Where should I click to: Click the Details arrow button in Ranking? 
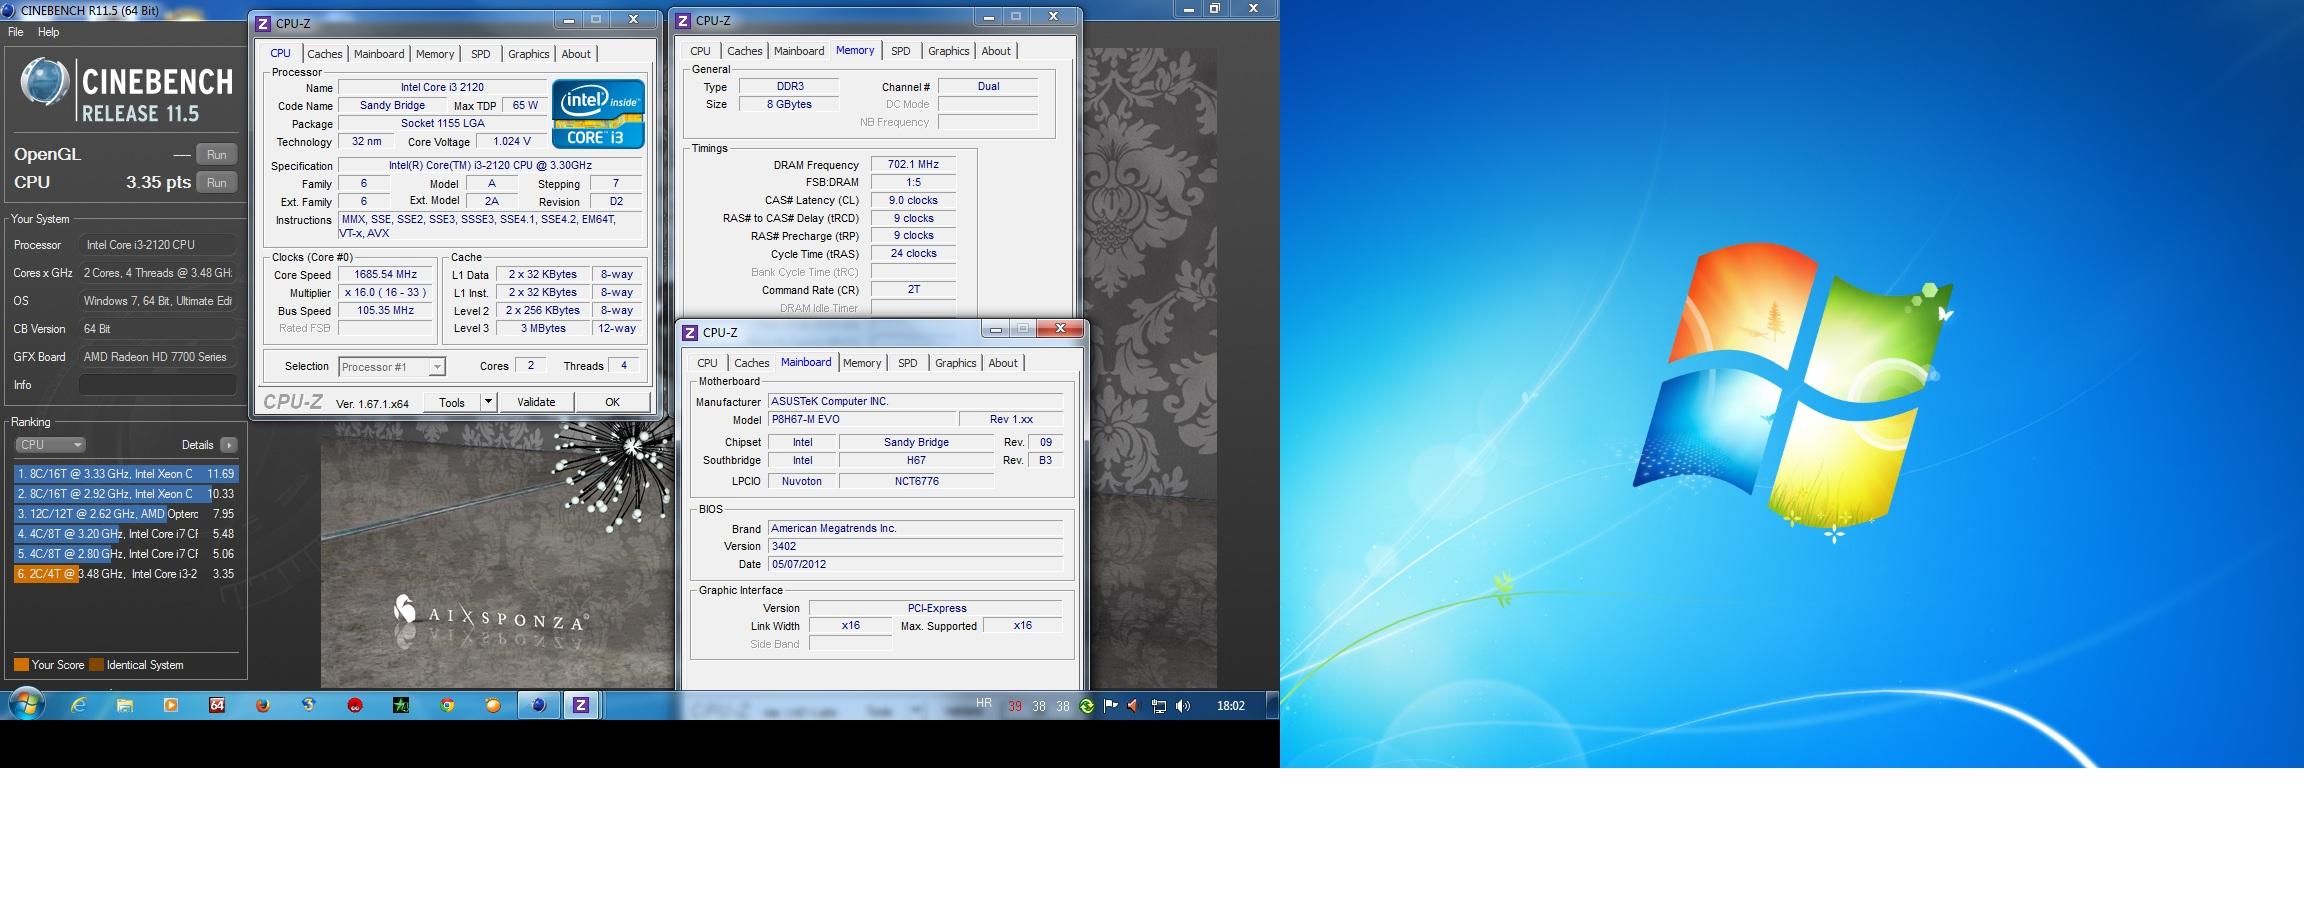pyautogui.click(x=229, y=445)
